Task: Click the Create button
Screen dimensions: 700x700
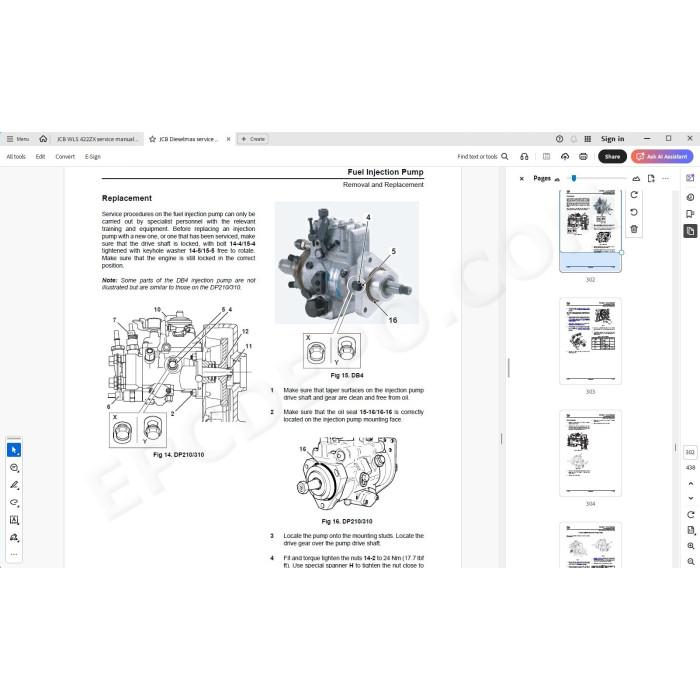Action: (x=253, y=139)
